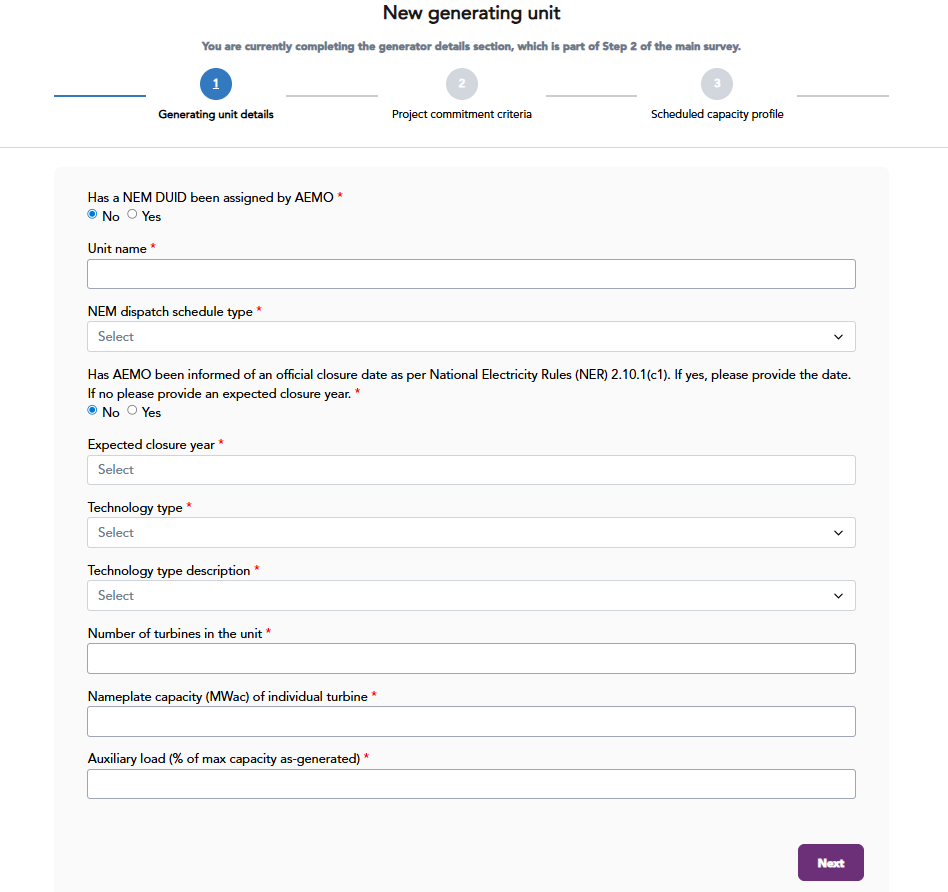Image resolution: width=948 pixels, height=892 pixels.
Task: Click step 1 circle icon
Action: tap(216, 84)
